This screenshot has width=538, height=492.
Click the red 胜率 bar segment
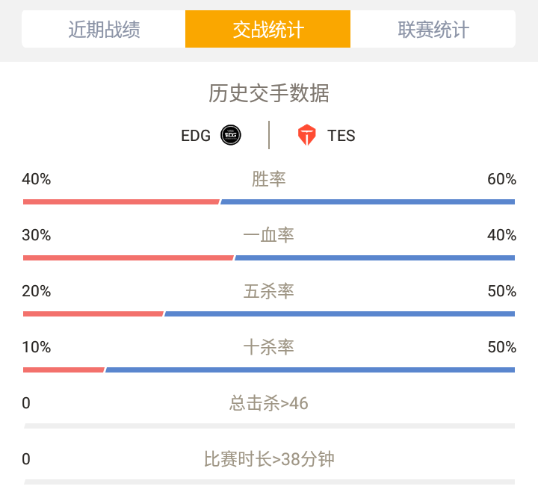tap(121, 202)
